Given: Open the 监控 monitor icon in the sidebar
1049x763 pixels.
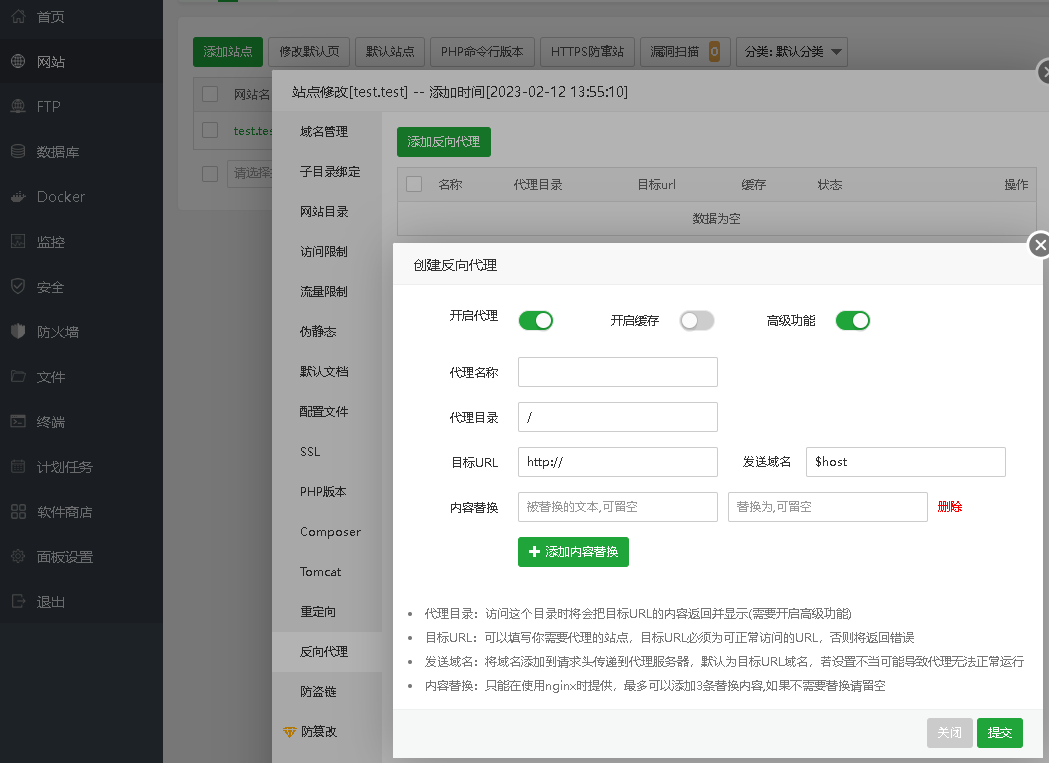Looking at the screenshot, I should [x=18, y=241].
